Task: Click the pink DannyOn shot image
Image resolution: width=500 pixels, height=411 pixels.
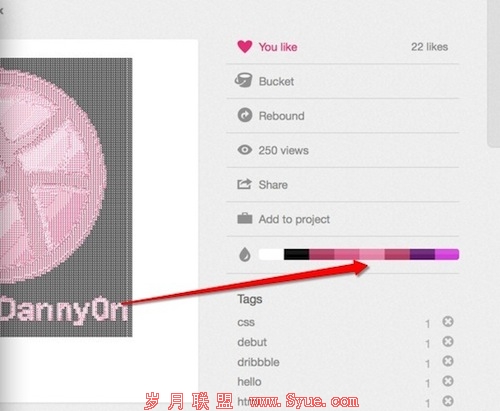Action: [66, 197]
